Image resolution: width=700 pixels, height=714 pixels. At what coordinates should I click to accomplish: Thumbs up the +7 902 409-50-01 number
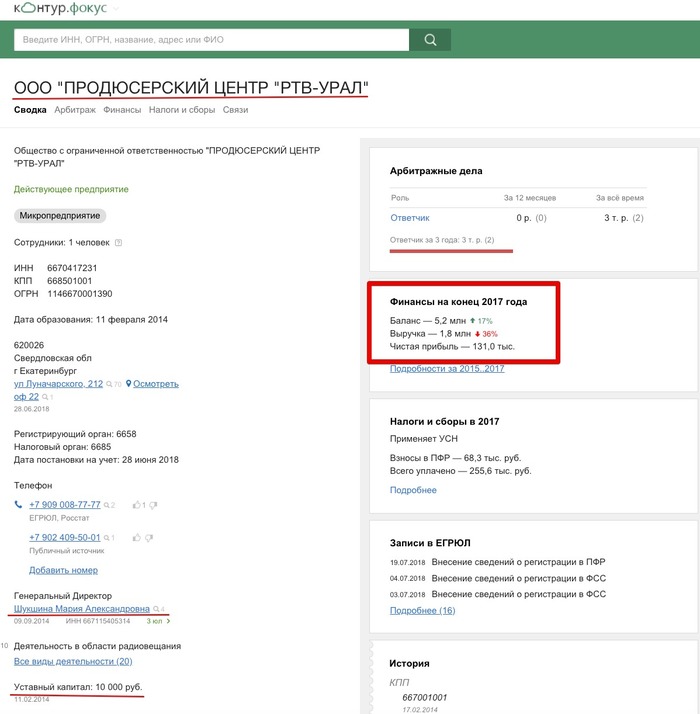click(x=136, y=538)
